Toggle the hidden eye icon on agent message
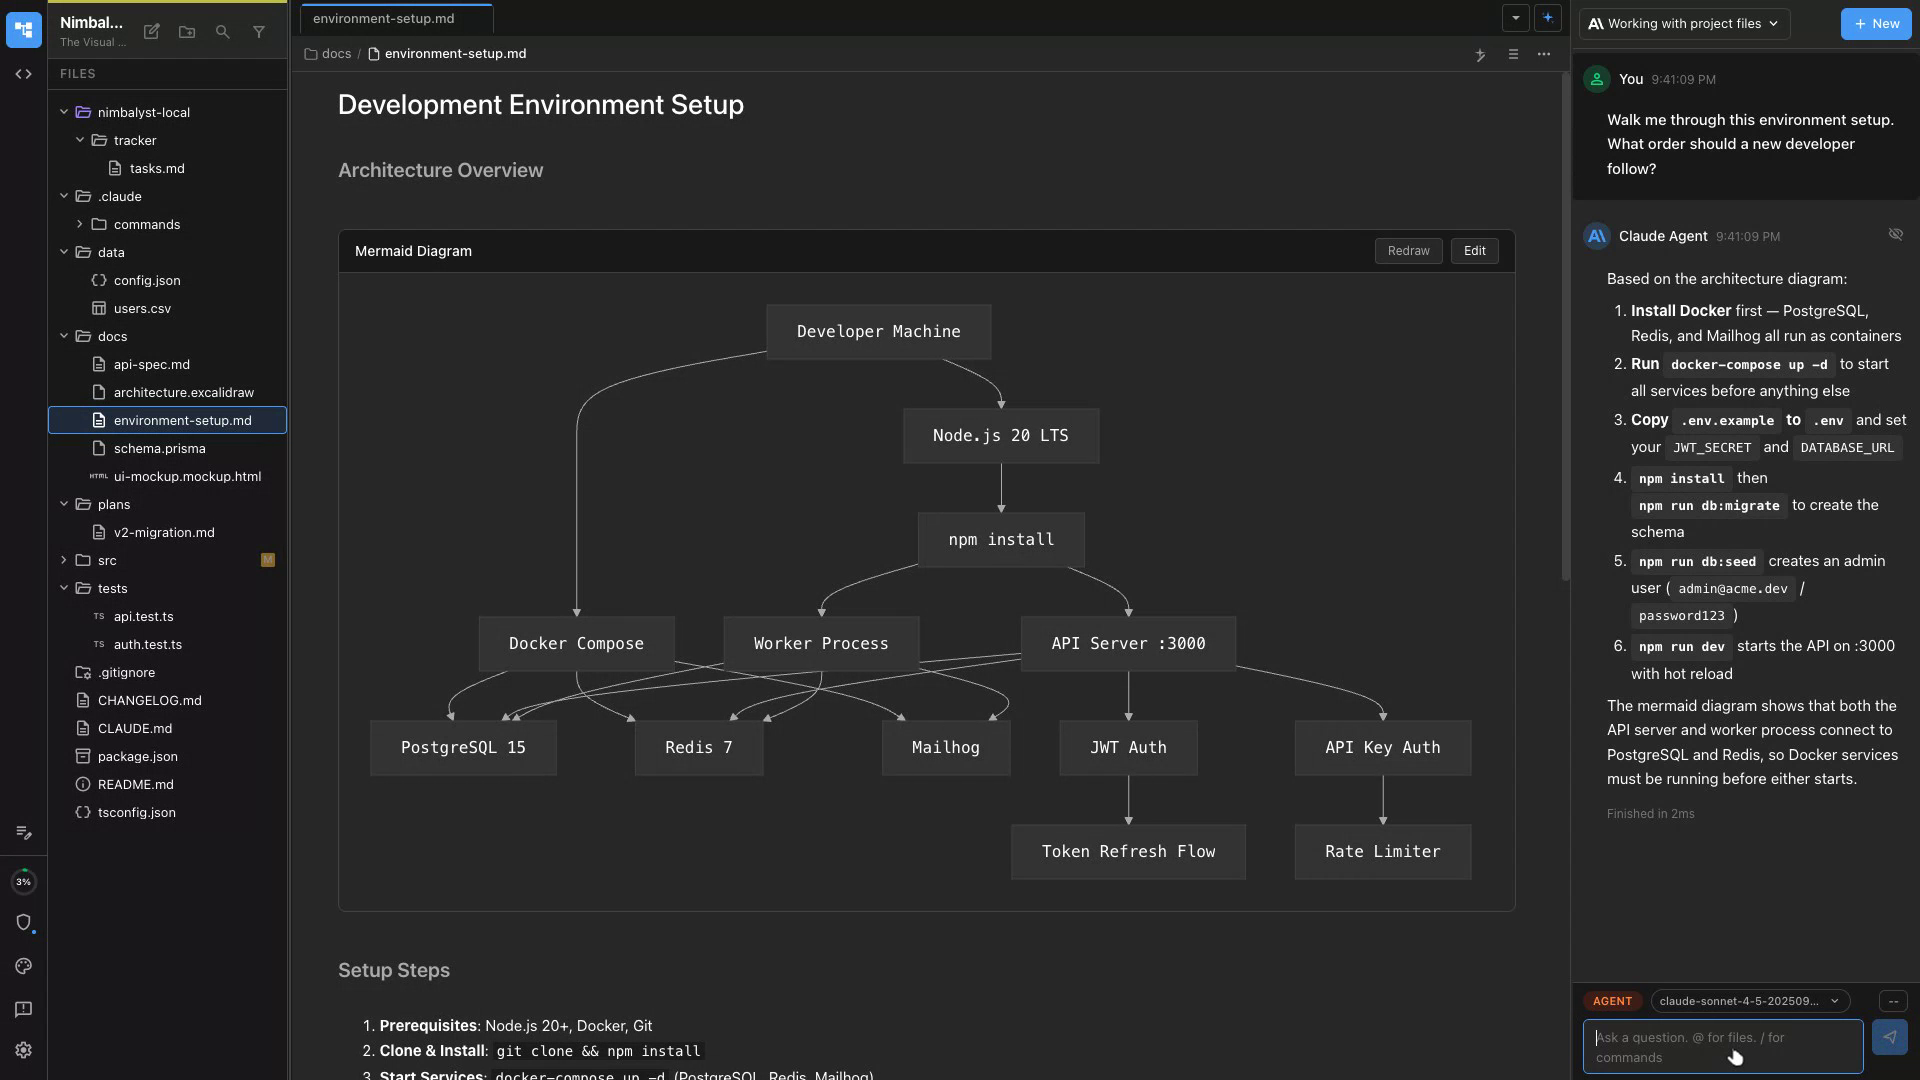 1895,234
